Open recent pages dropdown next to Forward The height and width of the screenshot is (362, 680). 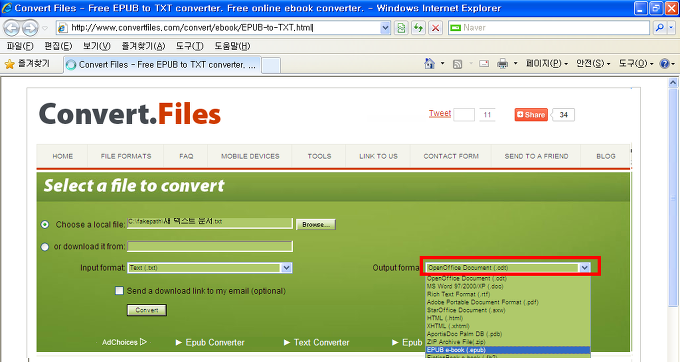click(x=45, y=28)
